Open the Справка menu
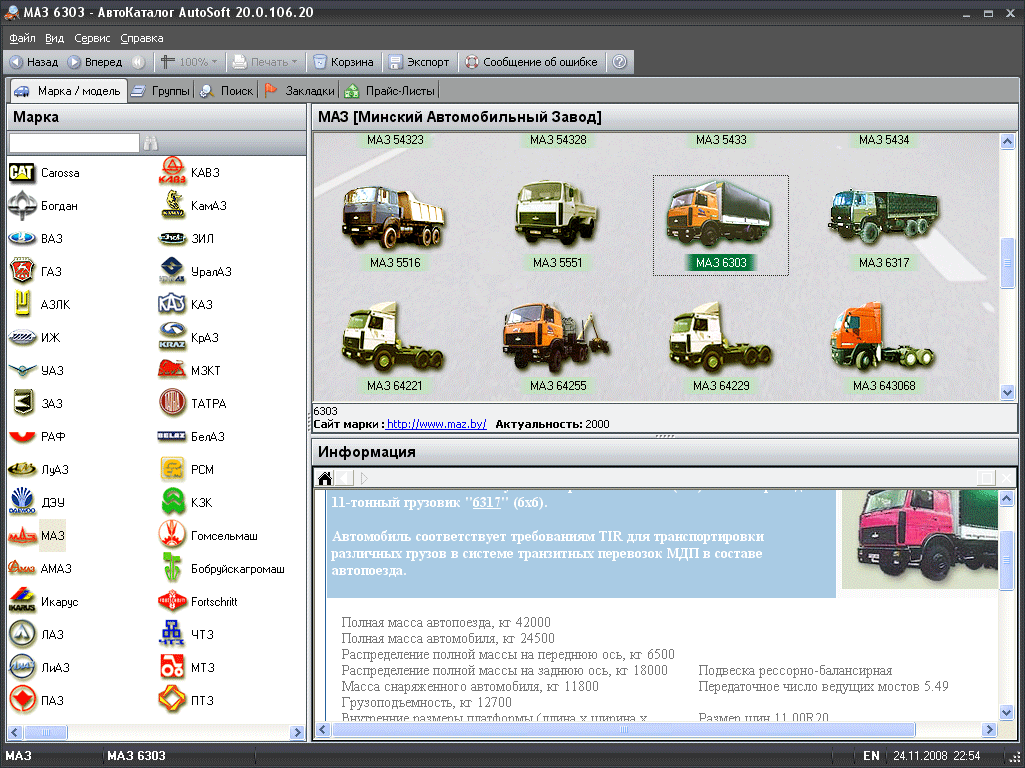 coord(142,38)
